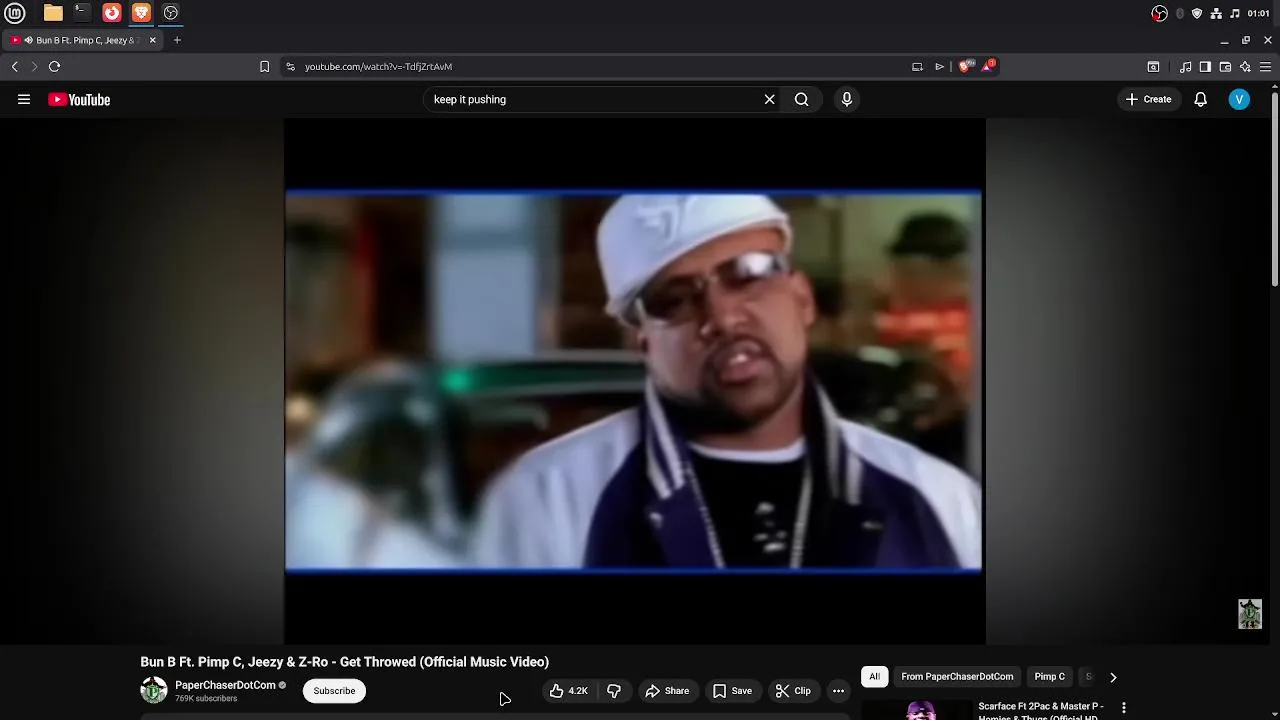
Task: Open the music tray applet
Action: [1235, 13]
